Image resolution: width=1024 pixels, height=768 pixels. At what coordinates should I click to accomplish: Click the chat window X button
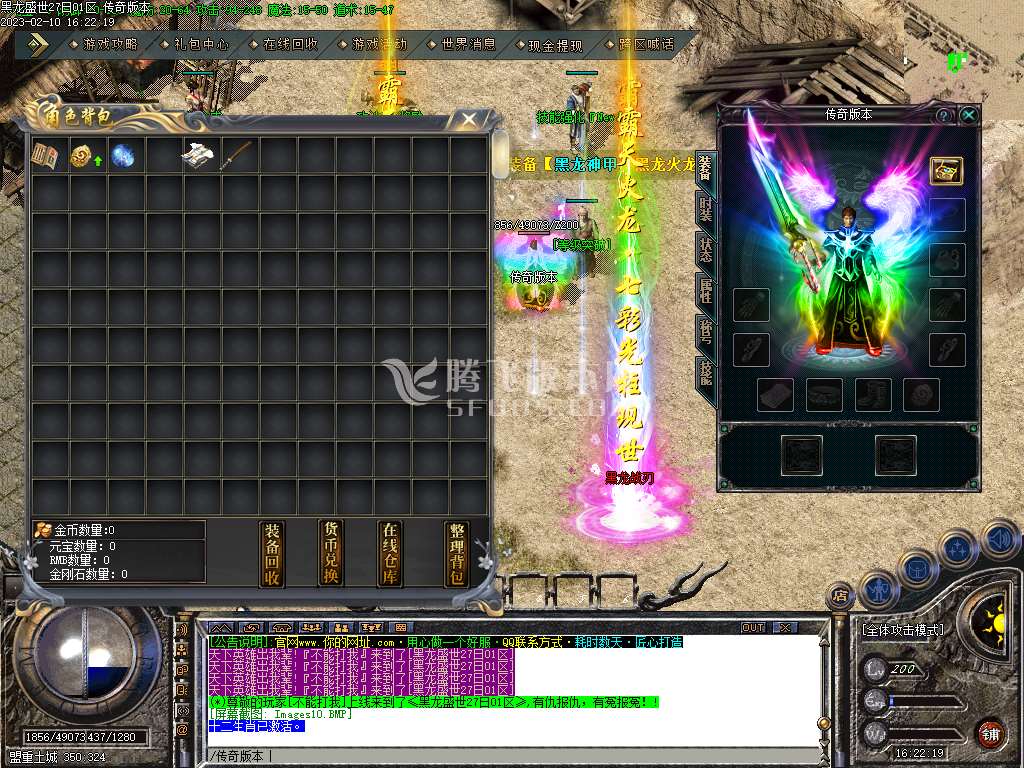click(784, 628)
